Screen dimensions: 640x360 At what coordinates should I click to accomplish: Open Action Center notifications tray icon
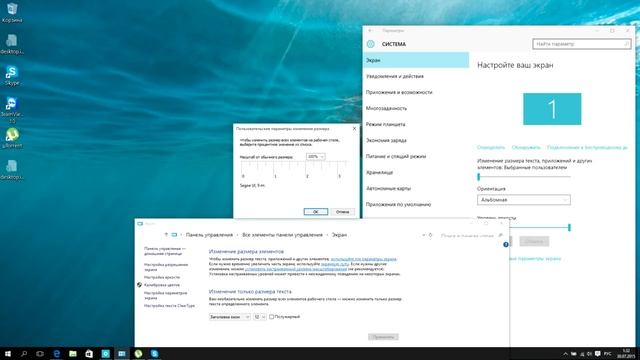598,354
